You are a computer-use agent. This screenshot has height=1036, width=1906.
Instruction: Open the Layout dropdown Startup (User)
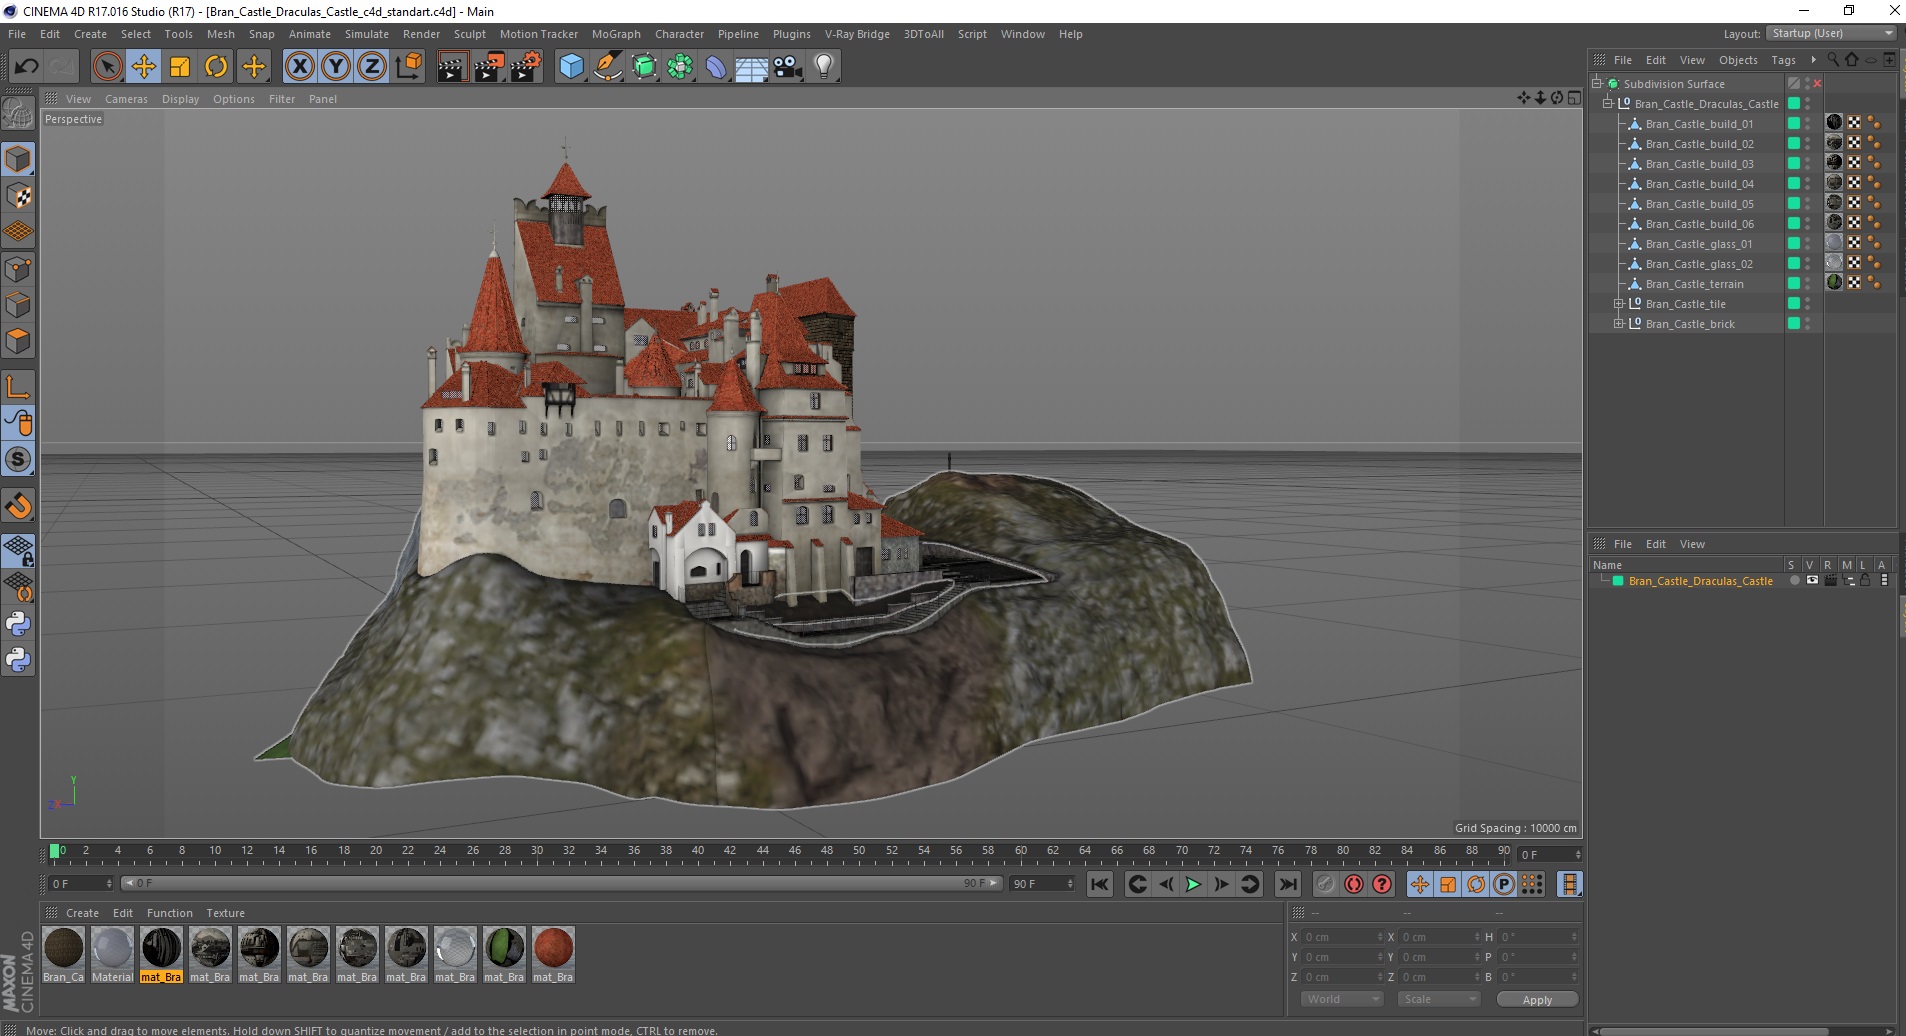[x=1831, y=33]
